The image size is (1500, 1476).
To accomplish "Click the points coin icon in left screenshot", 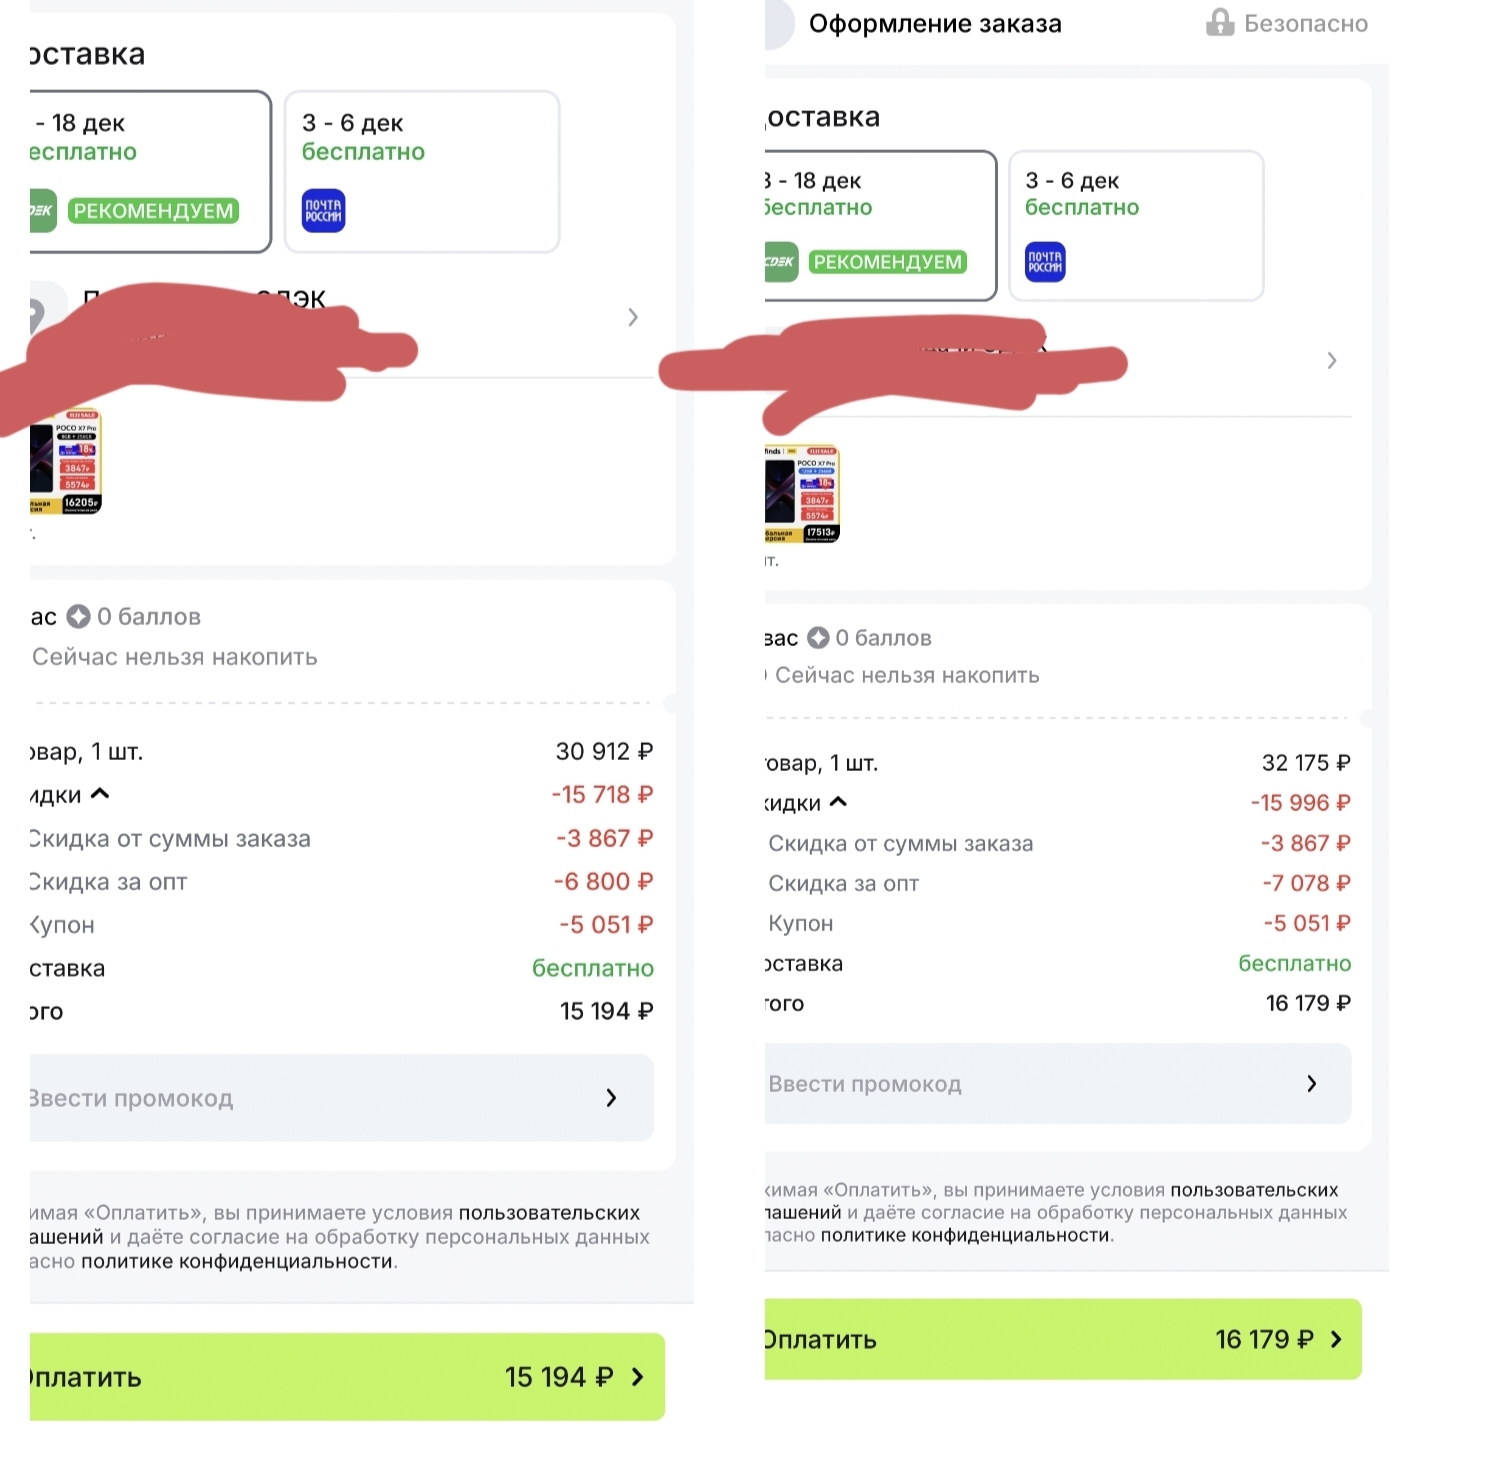I will pyautogui.click(x=79, y=617).
